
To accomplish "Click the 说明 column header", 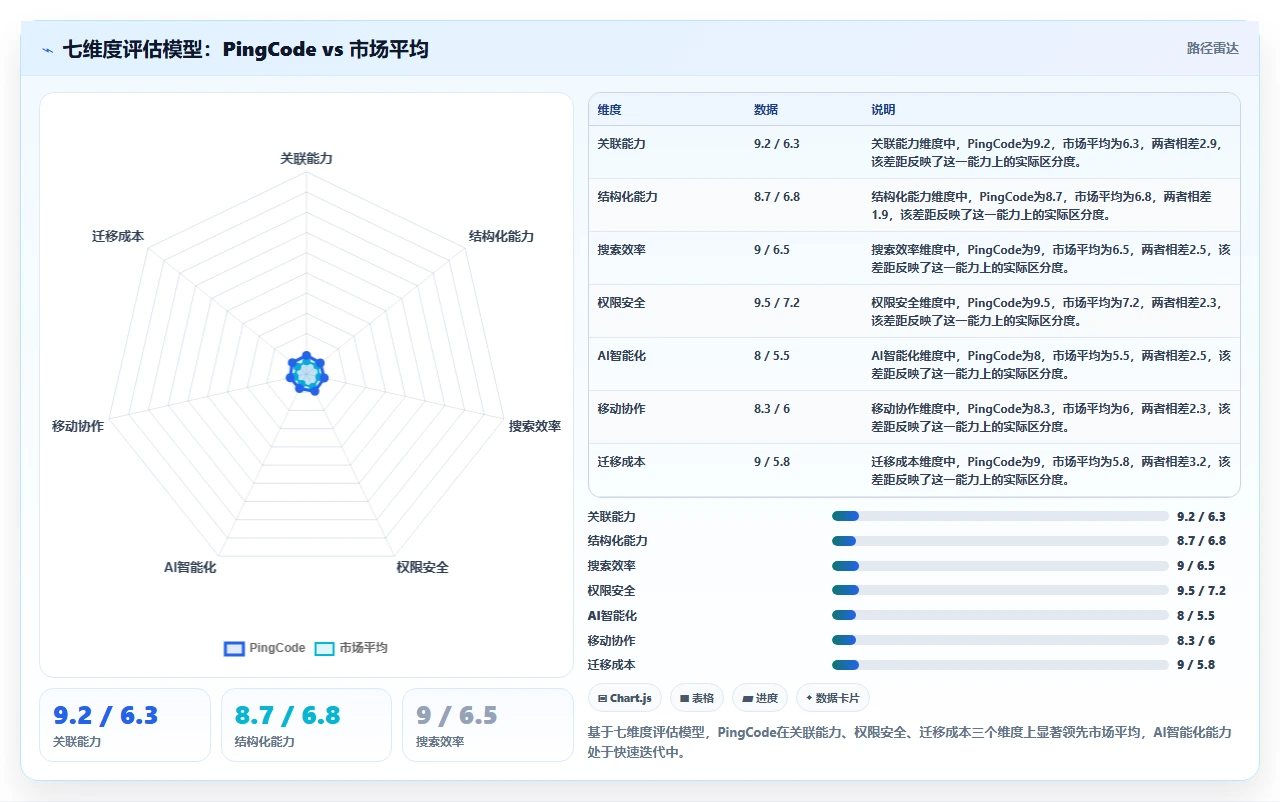I will [x=883, y=110].
